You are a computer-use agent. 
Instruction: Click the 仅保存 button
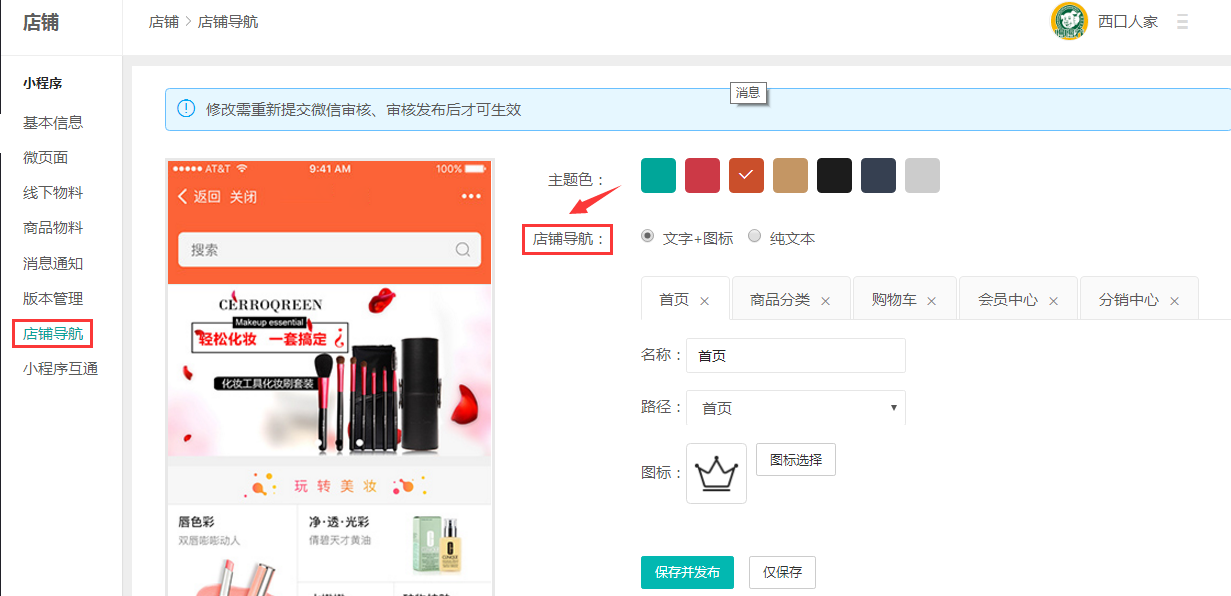coord(782,572)
